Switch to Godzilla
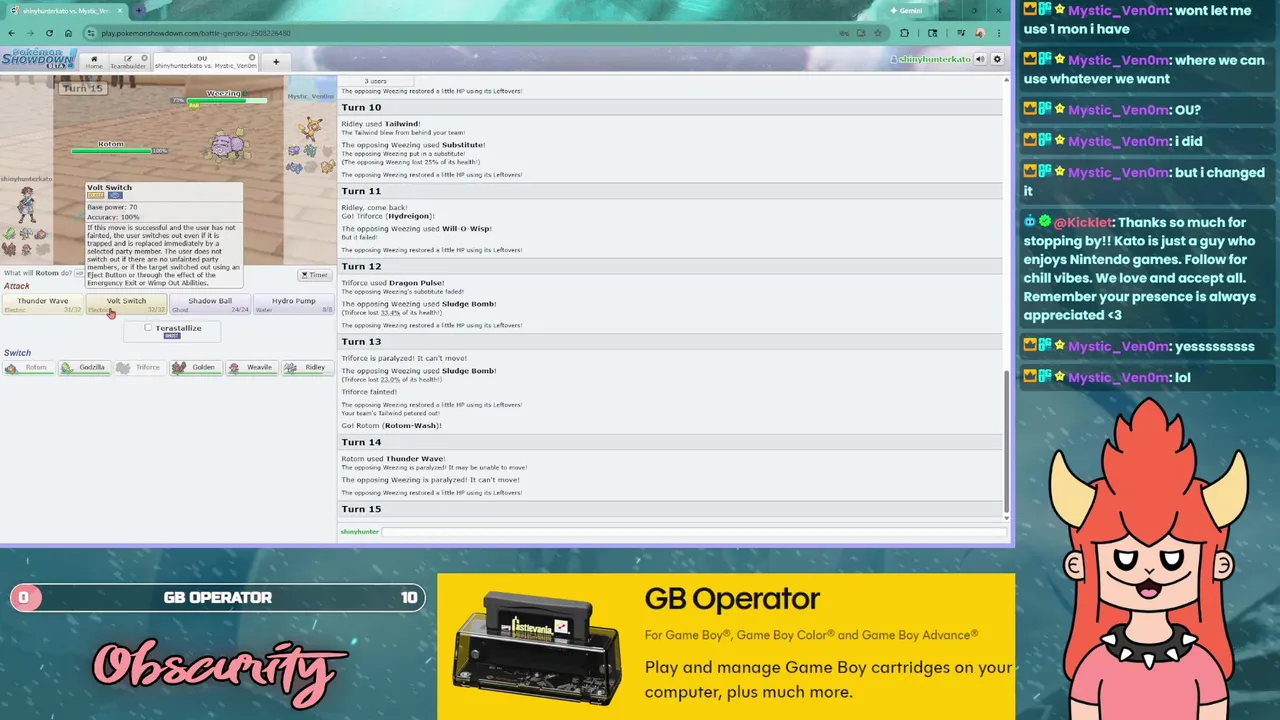The image size is (1280, 720). tap(84, 367)
